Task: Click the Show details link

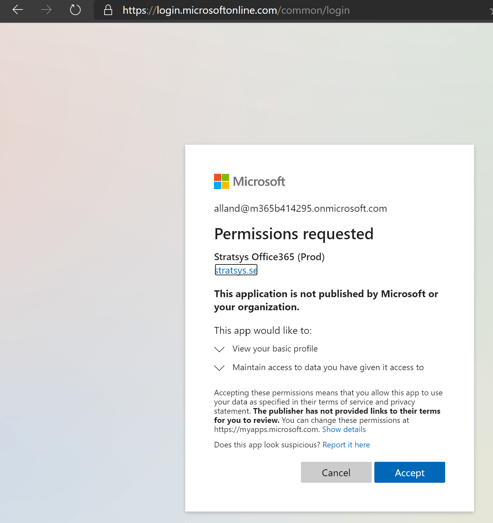Action: point(344,429)
